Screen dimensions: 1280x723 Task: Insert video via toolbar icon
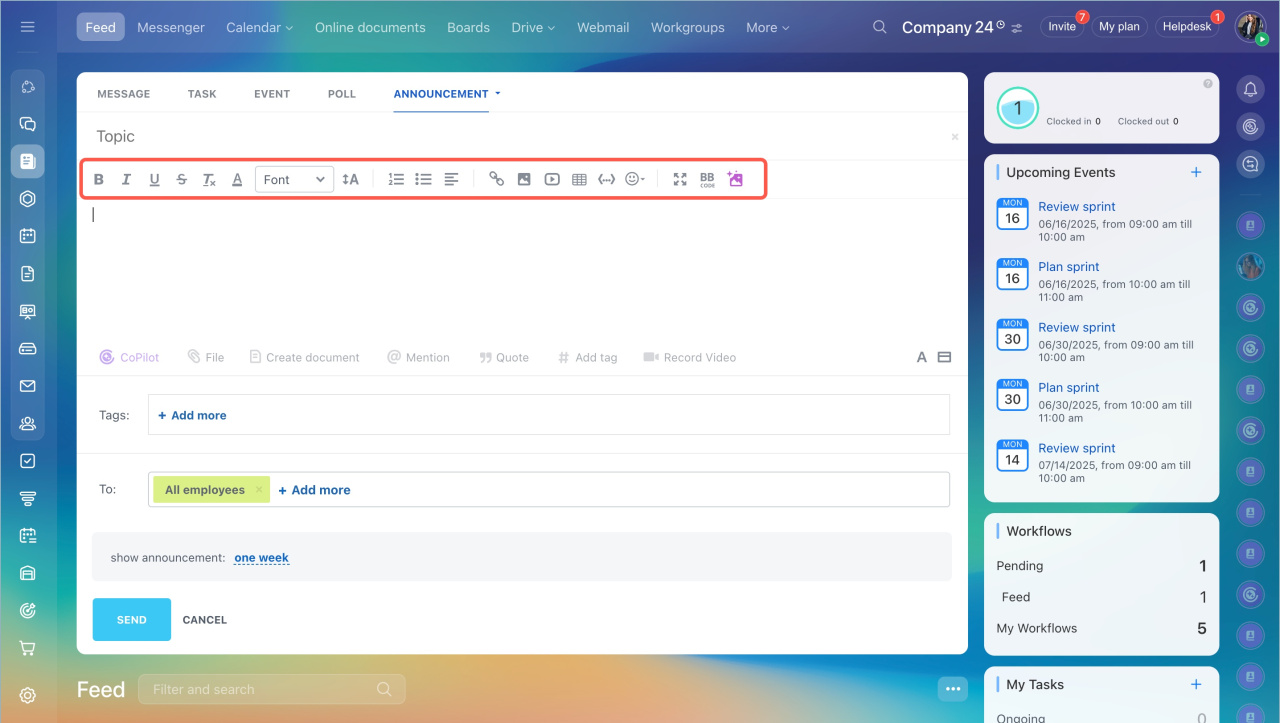tap(552, 180)
